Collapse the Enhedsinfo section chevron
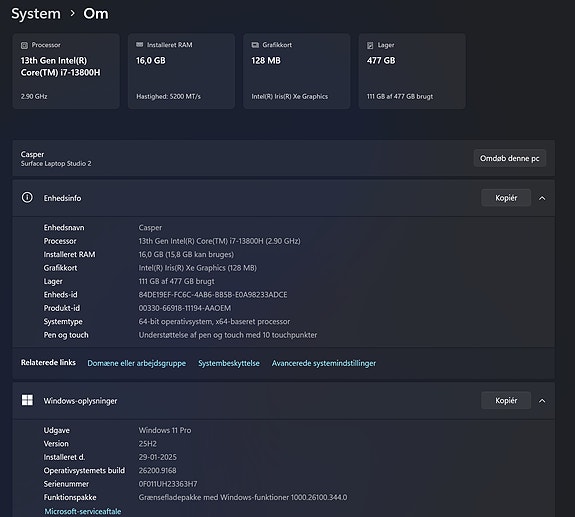575x517 pixels. tap(542, 198)
